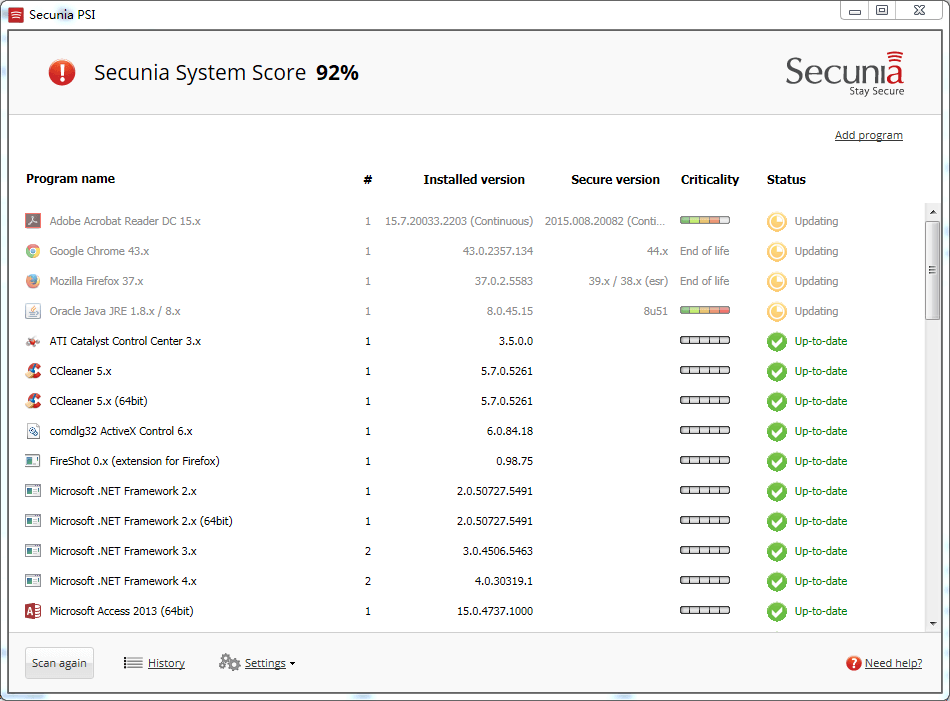Open the History link

(166, 663)
